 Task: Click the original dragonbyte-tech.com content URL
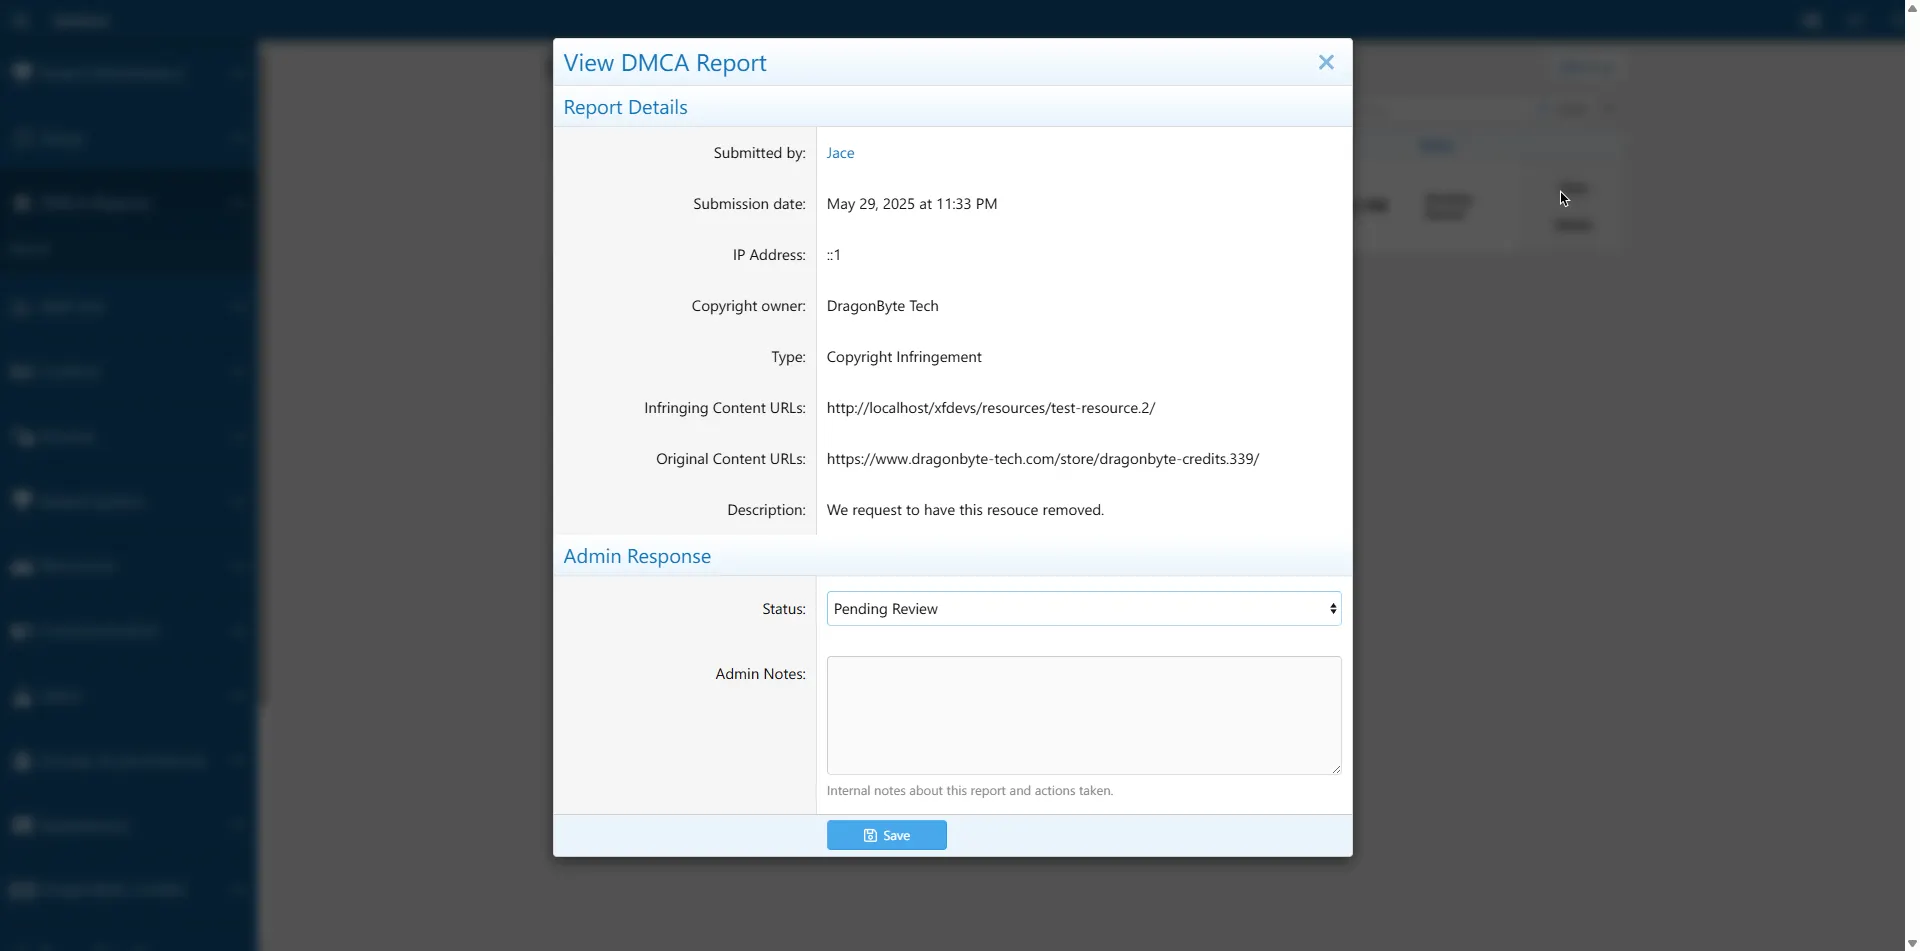pyautogui.click(x=1042, y=459)
